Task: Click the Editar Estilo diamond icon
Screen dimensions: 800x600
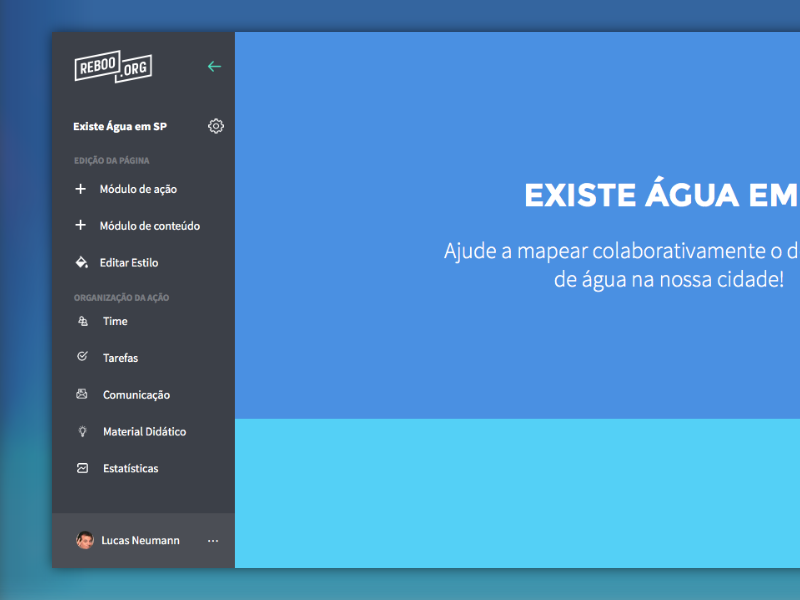Action: 81,262
